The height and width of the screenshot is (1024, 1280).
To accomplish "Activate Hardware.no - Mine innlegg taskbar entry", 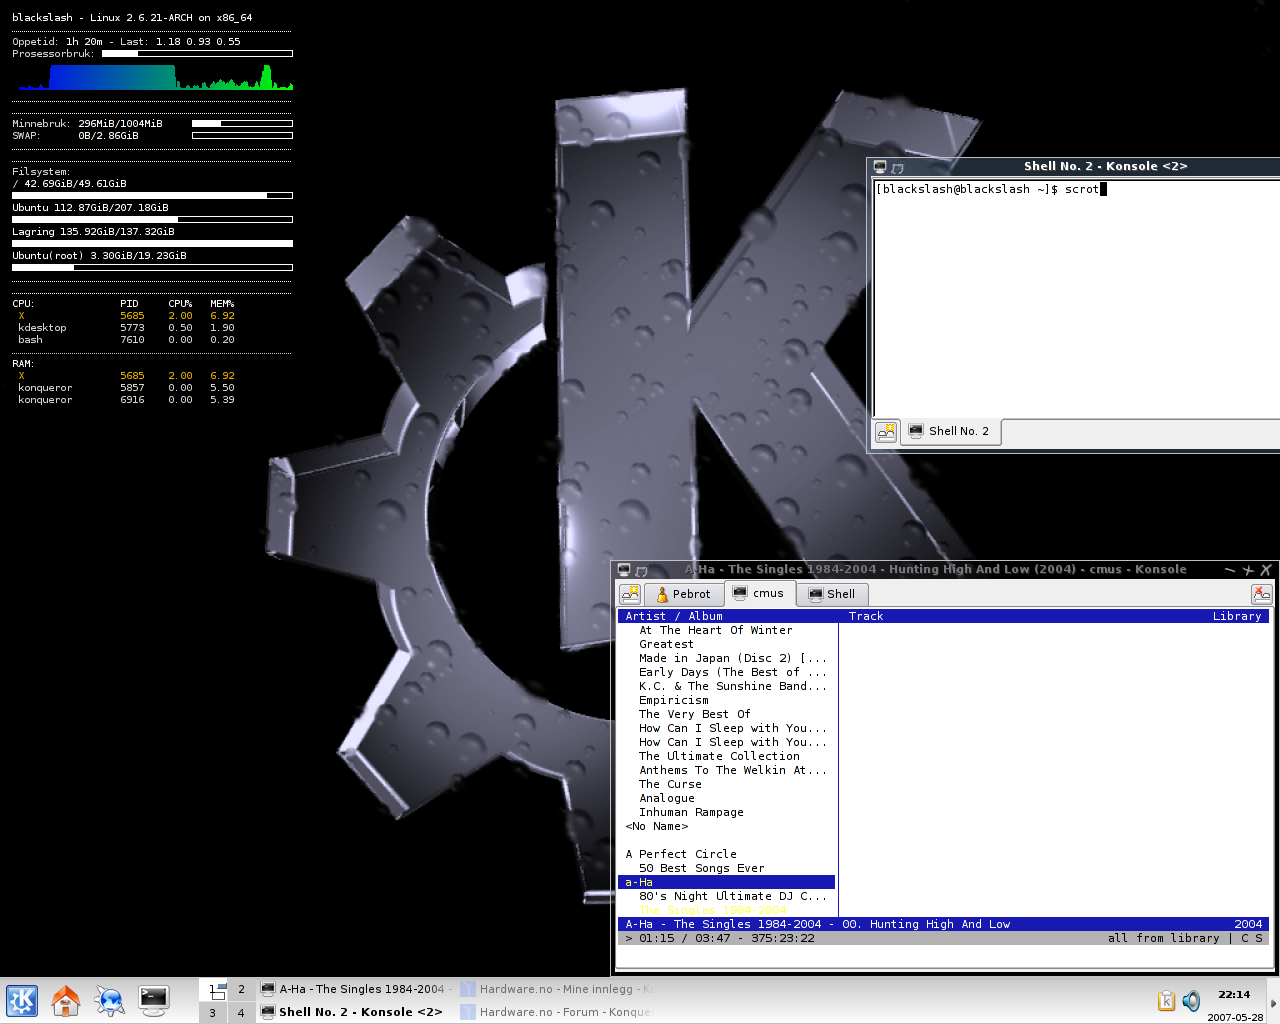I will (556, 989).
